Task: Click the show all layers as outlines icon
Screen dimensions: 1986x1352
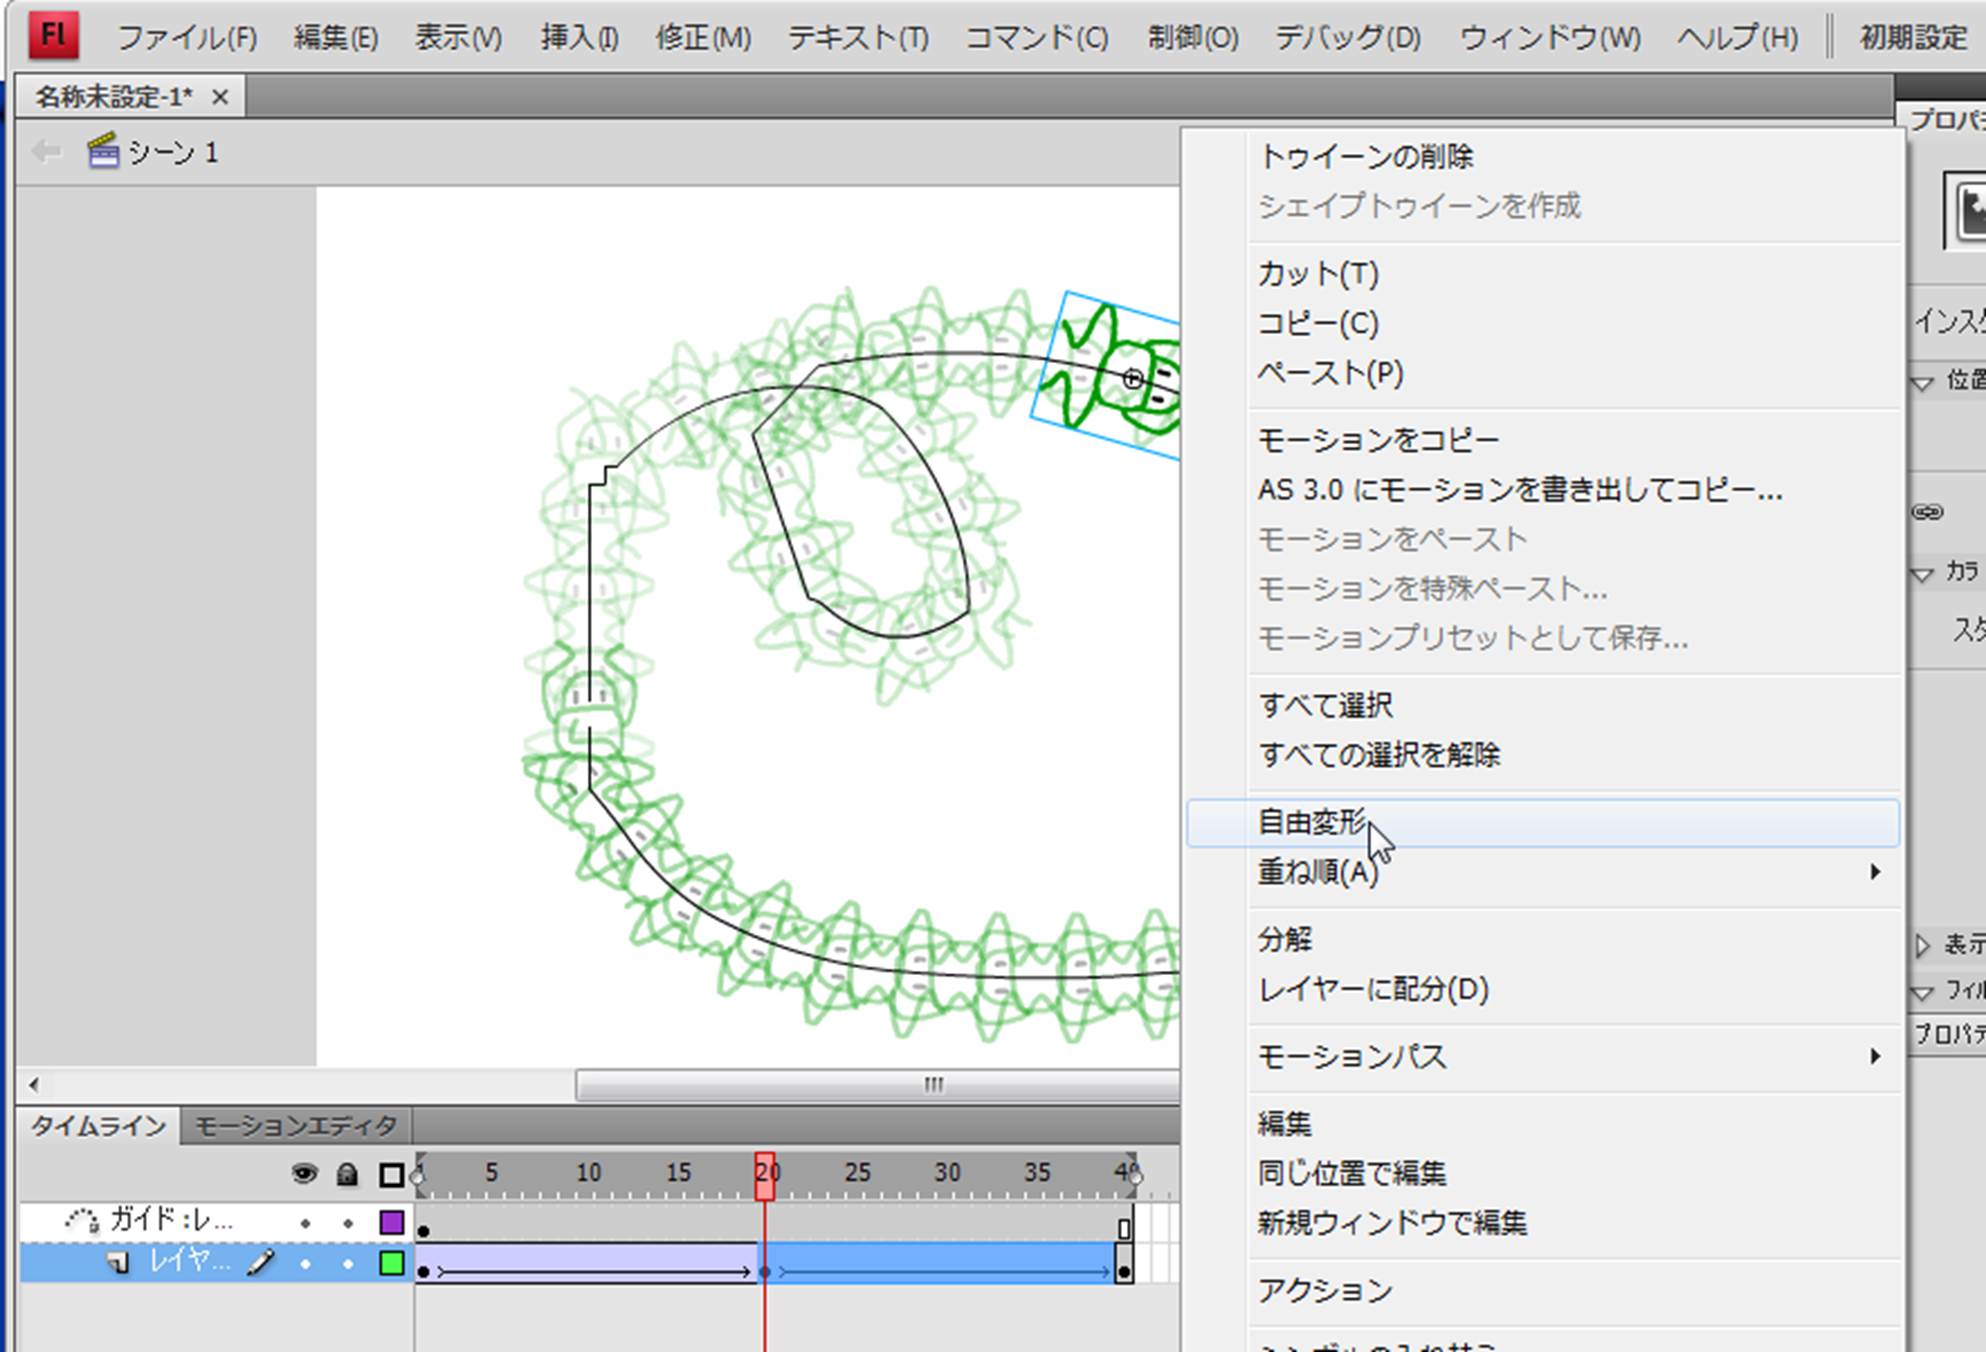Action: pyautogui.click(x=392, y=1174)
